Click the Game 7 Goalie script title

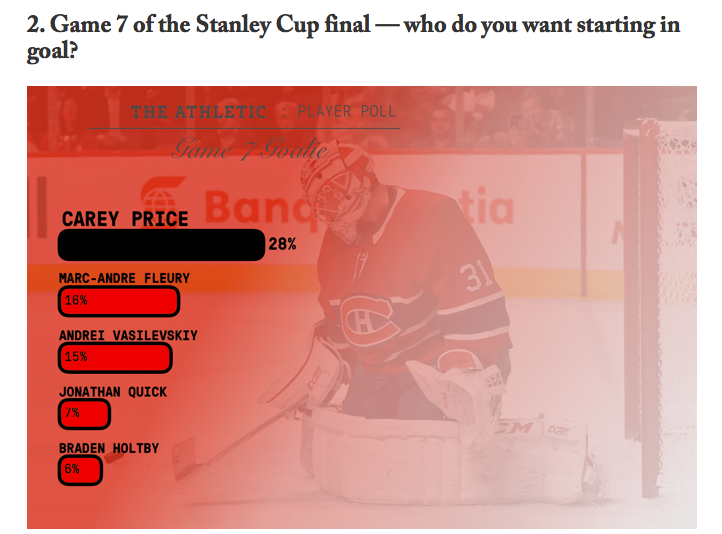pos(250,149)
